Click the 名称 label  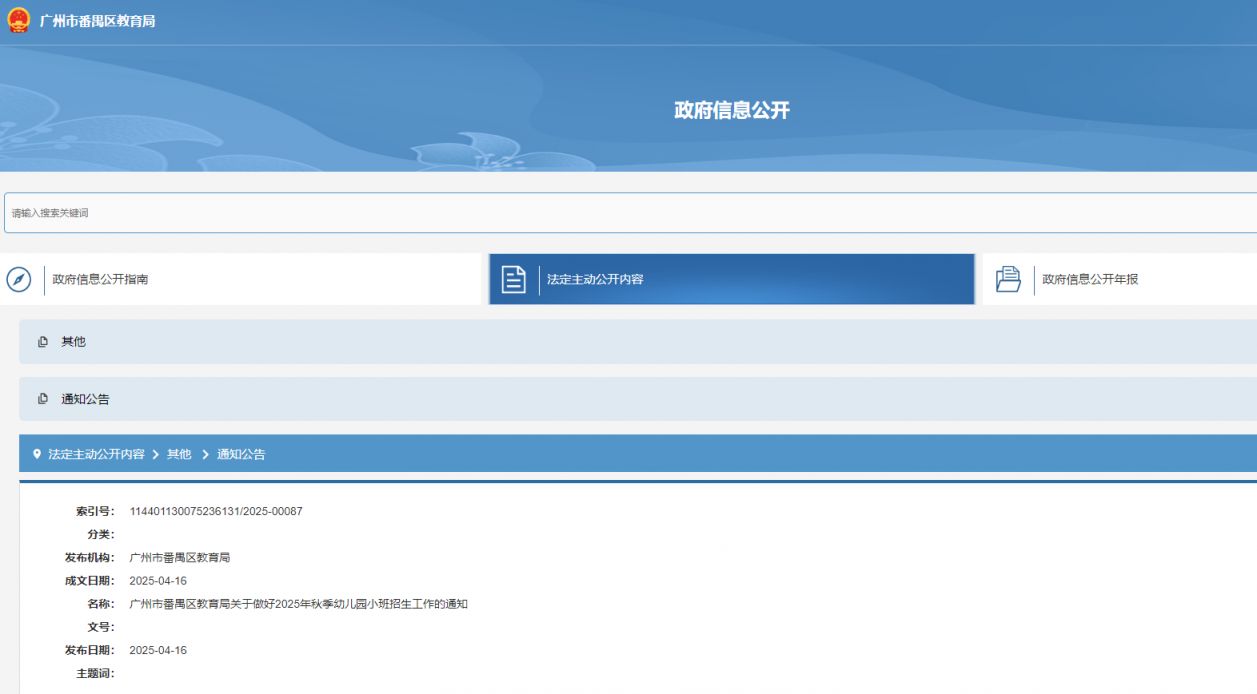pyautogui.click(x=101, y=604)
